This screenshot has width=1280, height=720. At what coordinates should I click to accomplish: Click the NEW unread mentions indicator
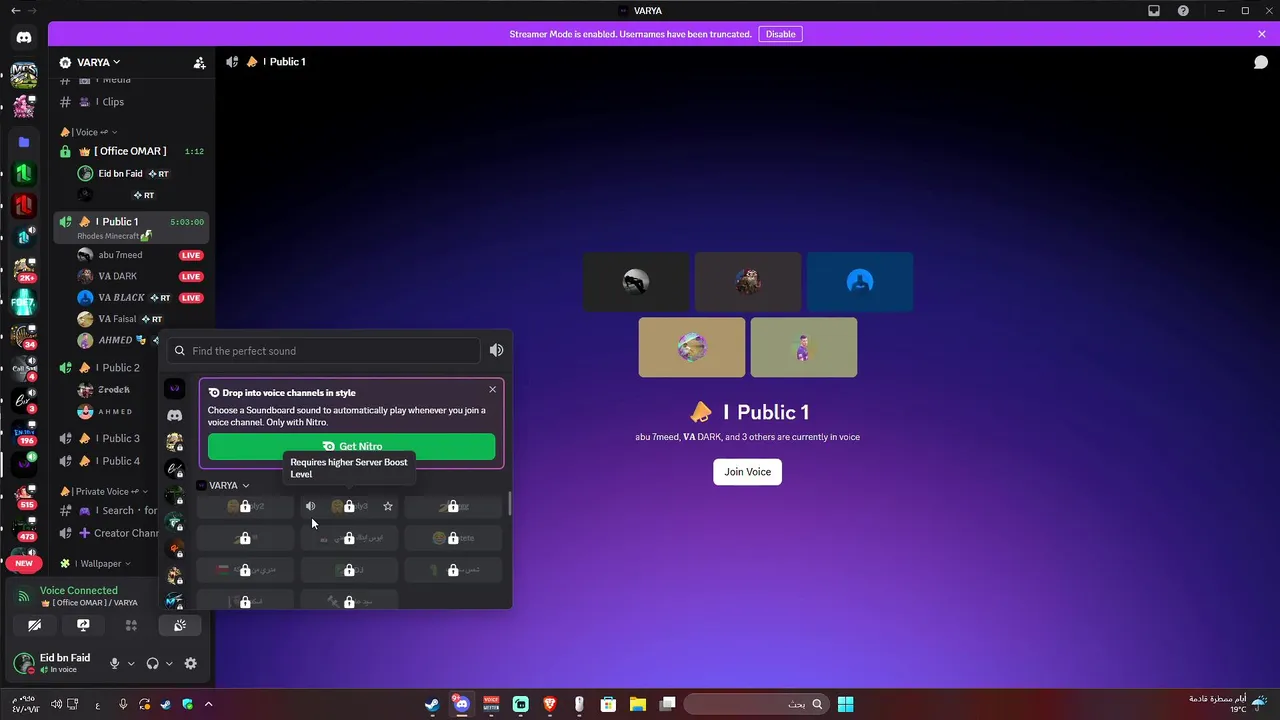tap(24, 563)
